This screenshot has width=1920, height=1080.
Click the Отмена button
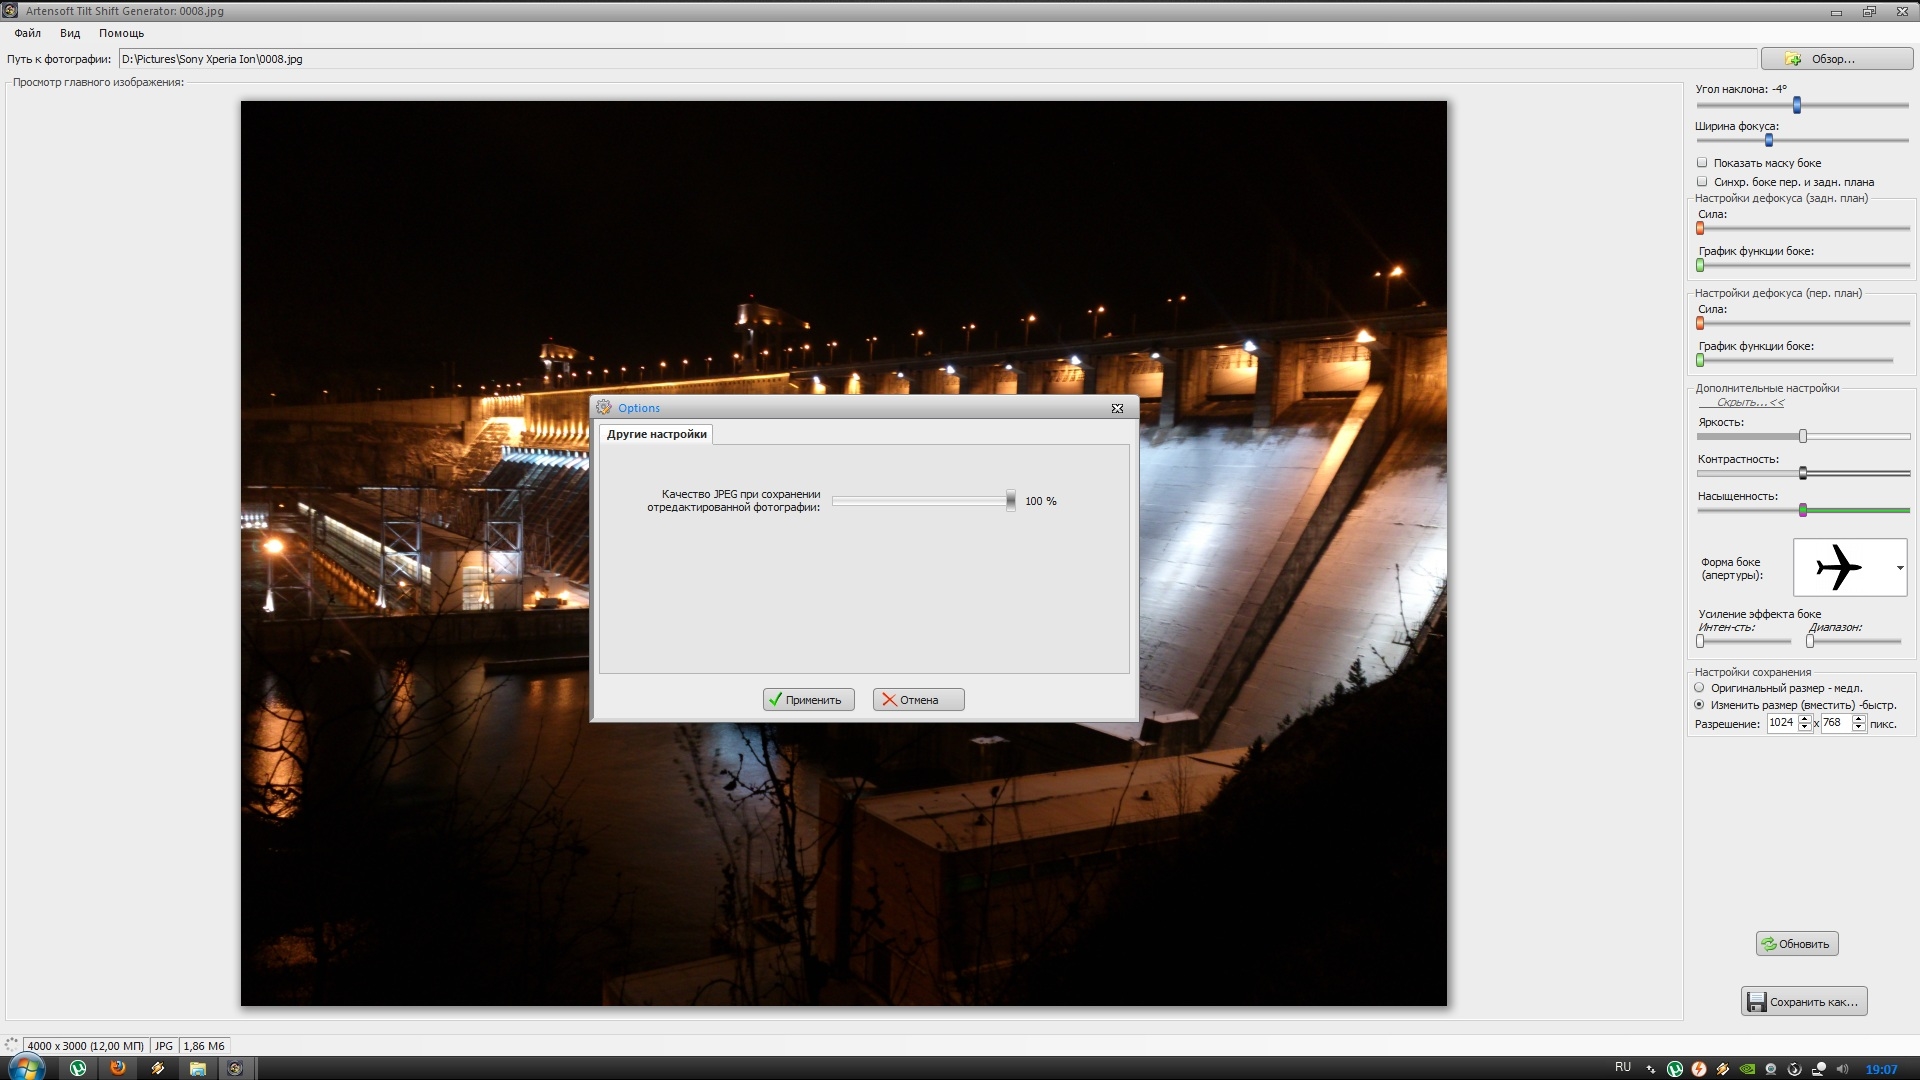tap(918, 700)
